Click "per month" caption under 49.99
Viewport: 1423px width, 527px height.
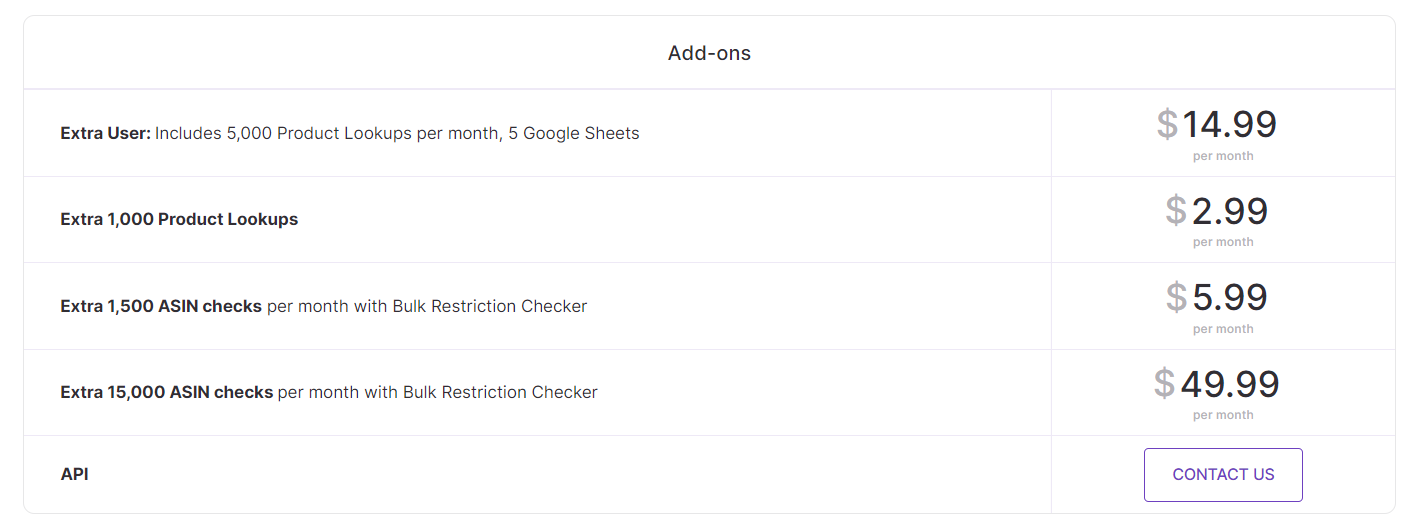click(1223, 415)
